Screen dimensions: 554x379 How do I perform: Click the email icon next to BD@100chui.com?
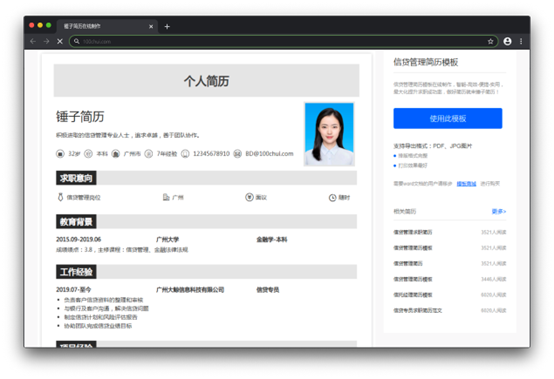coord(237,154)
